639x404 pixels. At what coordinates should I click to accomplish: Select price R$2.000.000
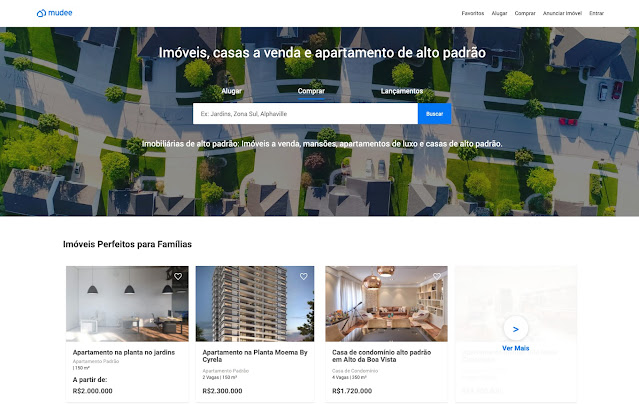[x=93, y=391]
